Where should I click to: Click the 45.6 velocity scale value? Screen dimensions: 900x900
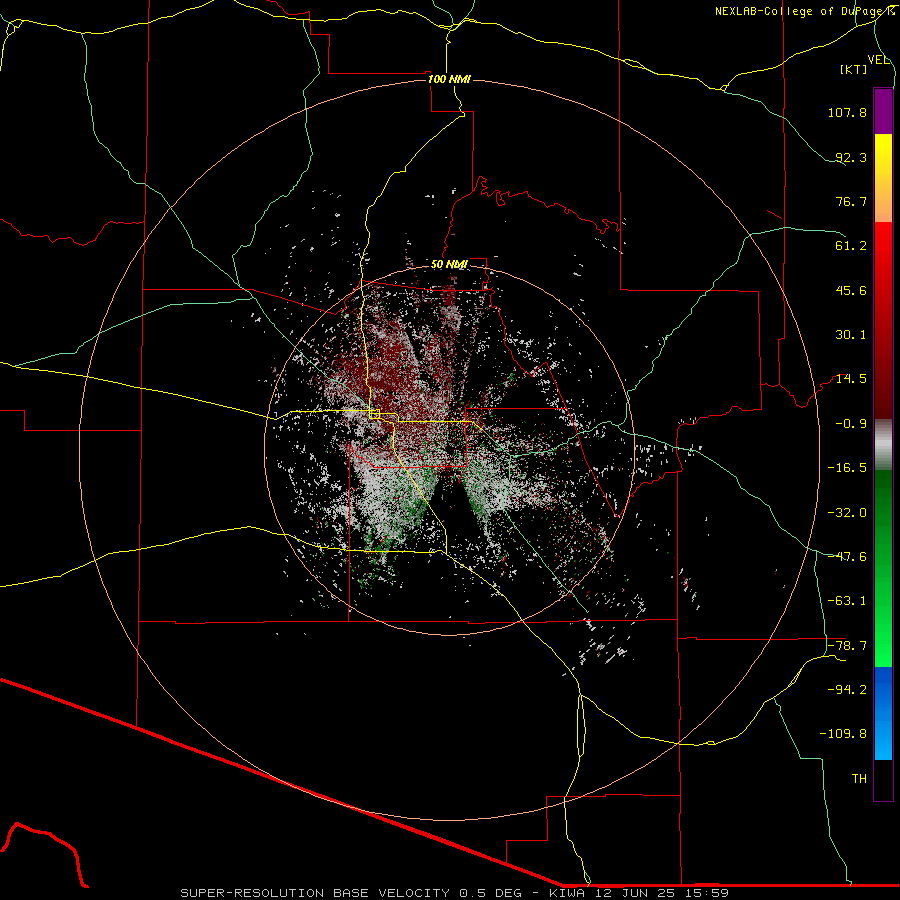(851, 290)
